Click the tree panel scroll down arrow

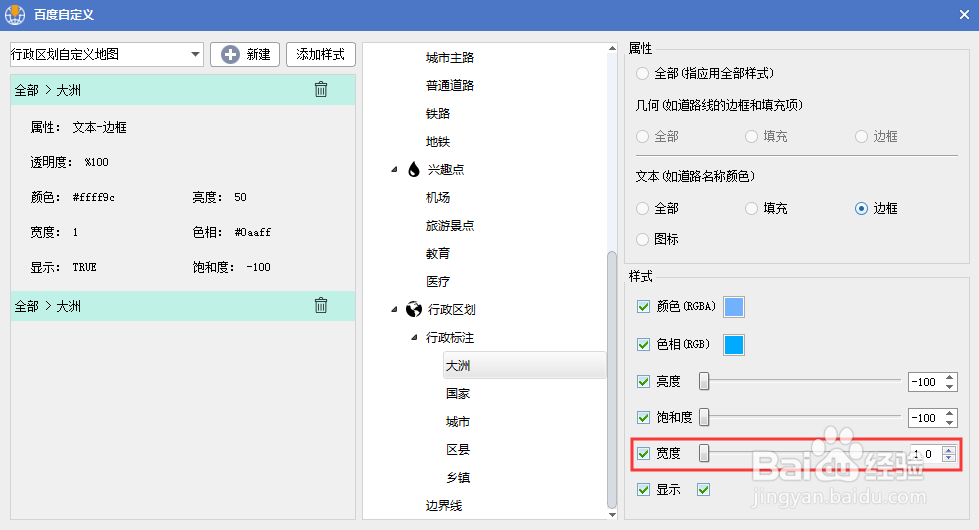(612, 515)
